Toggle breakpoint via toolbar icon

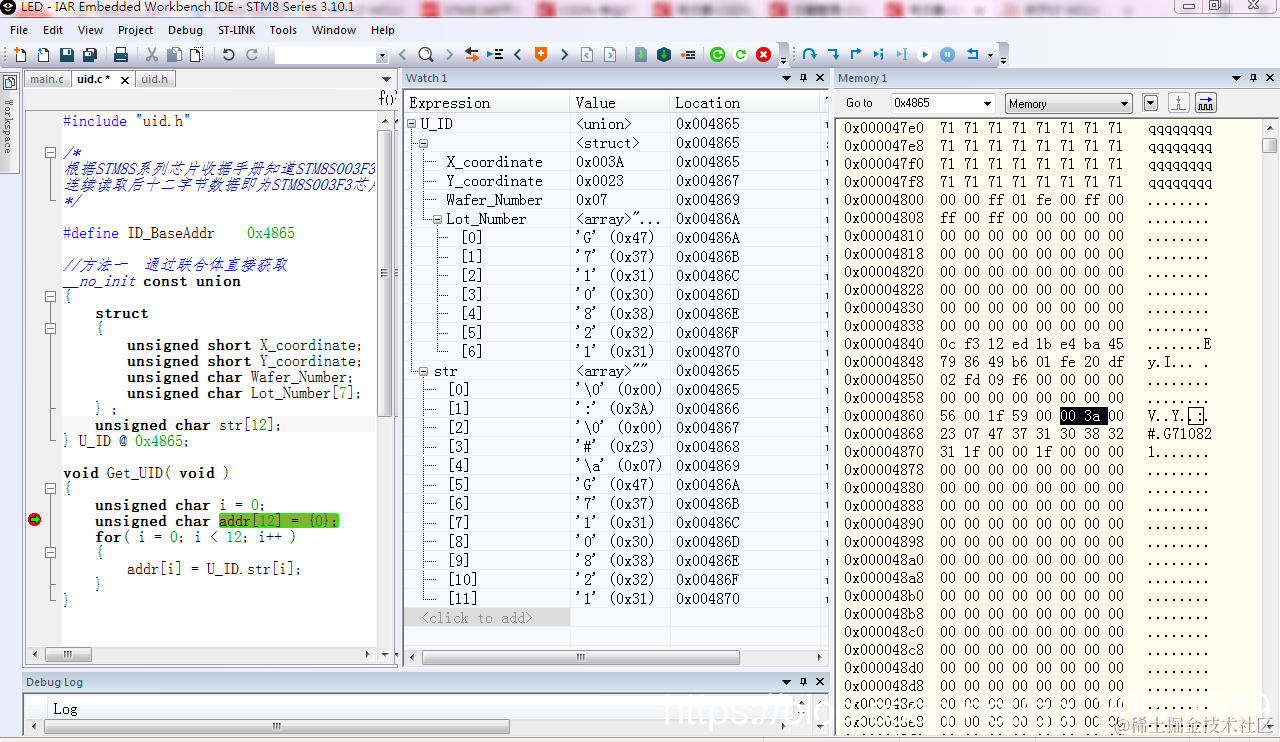(x=688, y=55)
